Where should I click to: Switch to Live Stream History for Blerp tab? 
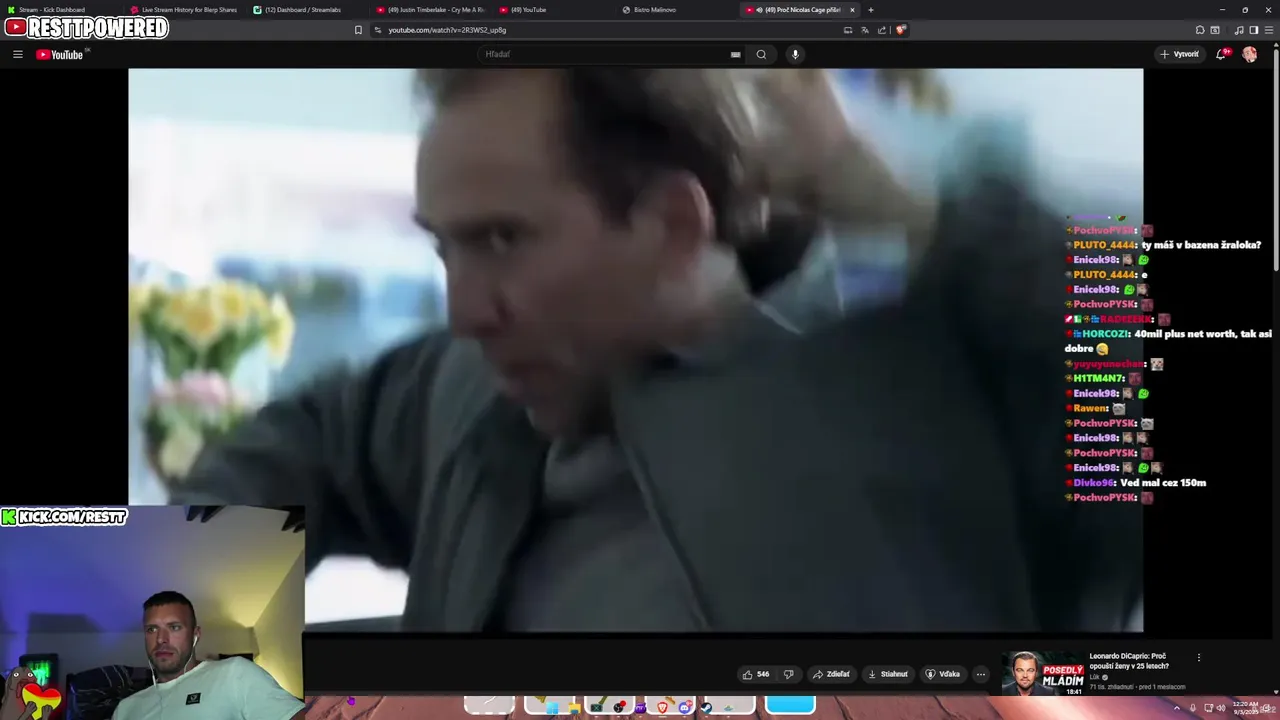(x=183, y=10)
